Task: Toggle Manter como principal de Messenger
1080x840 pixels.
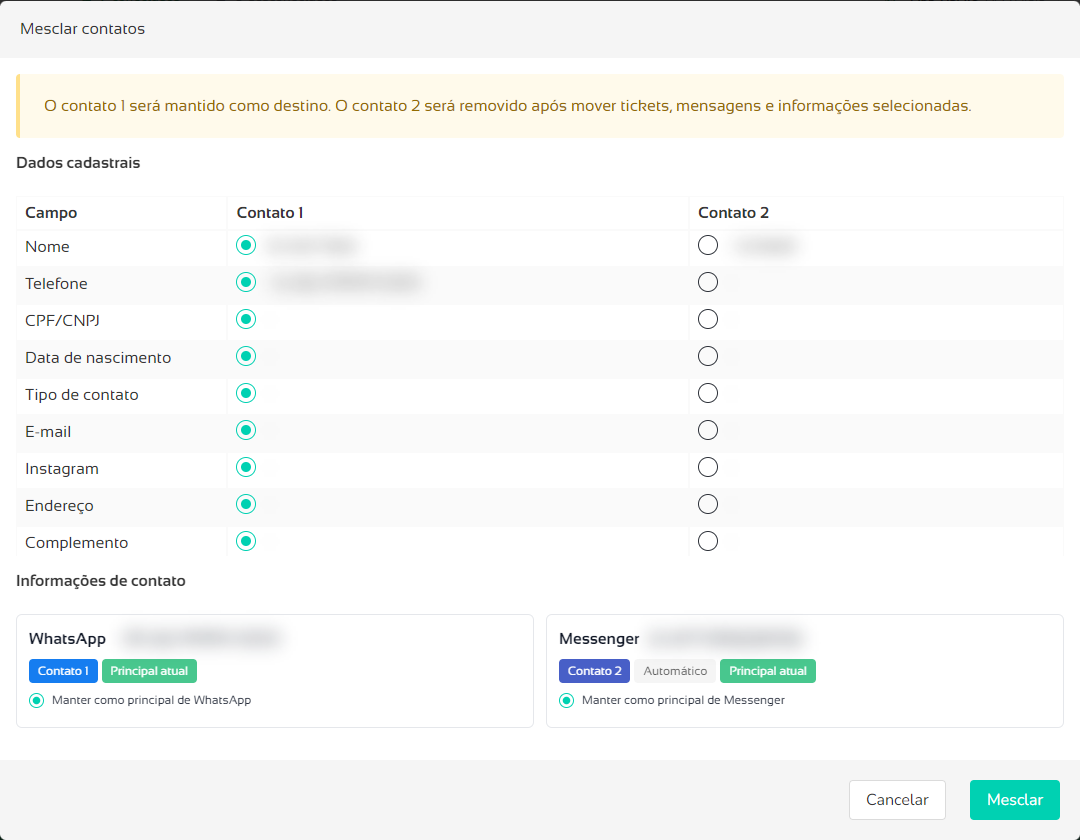Action: [x=566, y=700]
